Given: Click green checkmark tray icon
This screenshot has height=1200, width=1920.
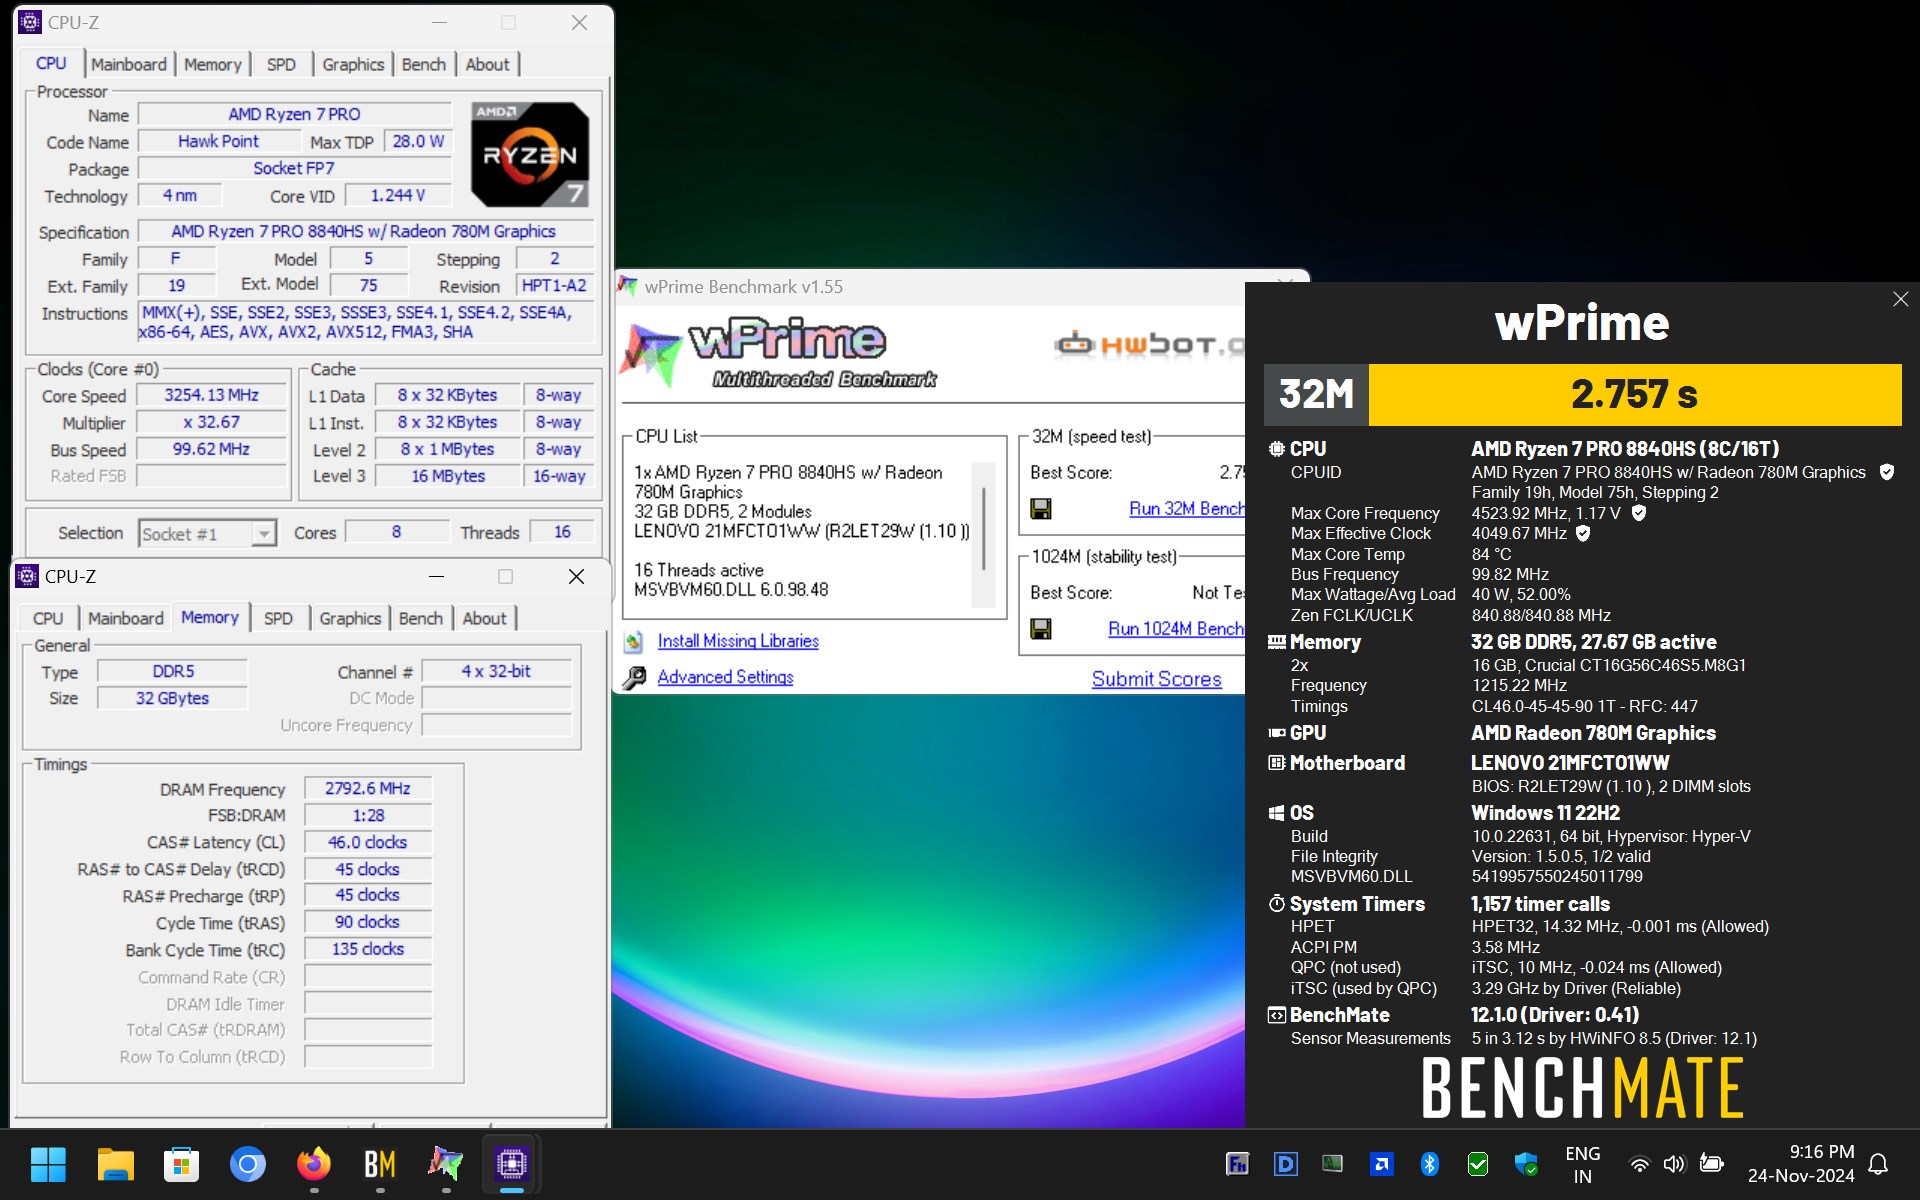Looking at the screenshot, I should [1478, 1164].
